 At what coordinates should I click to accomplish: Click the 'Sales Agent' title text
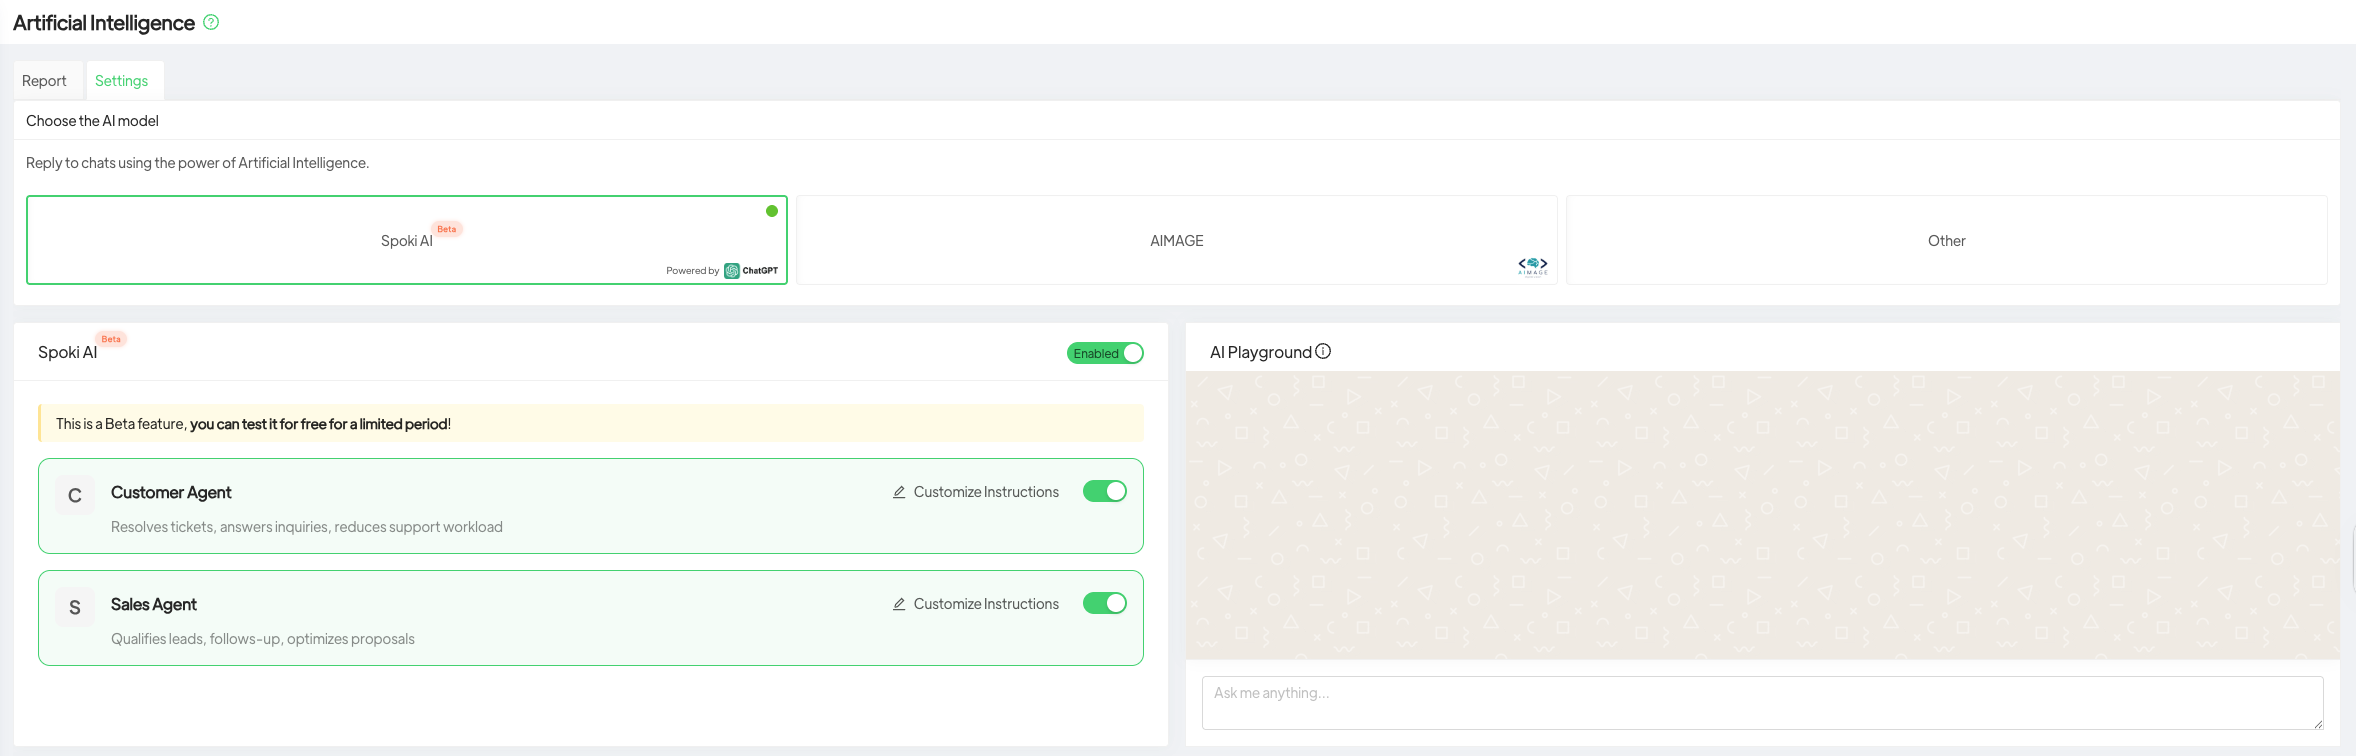pos(154,604)
